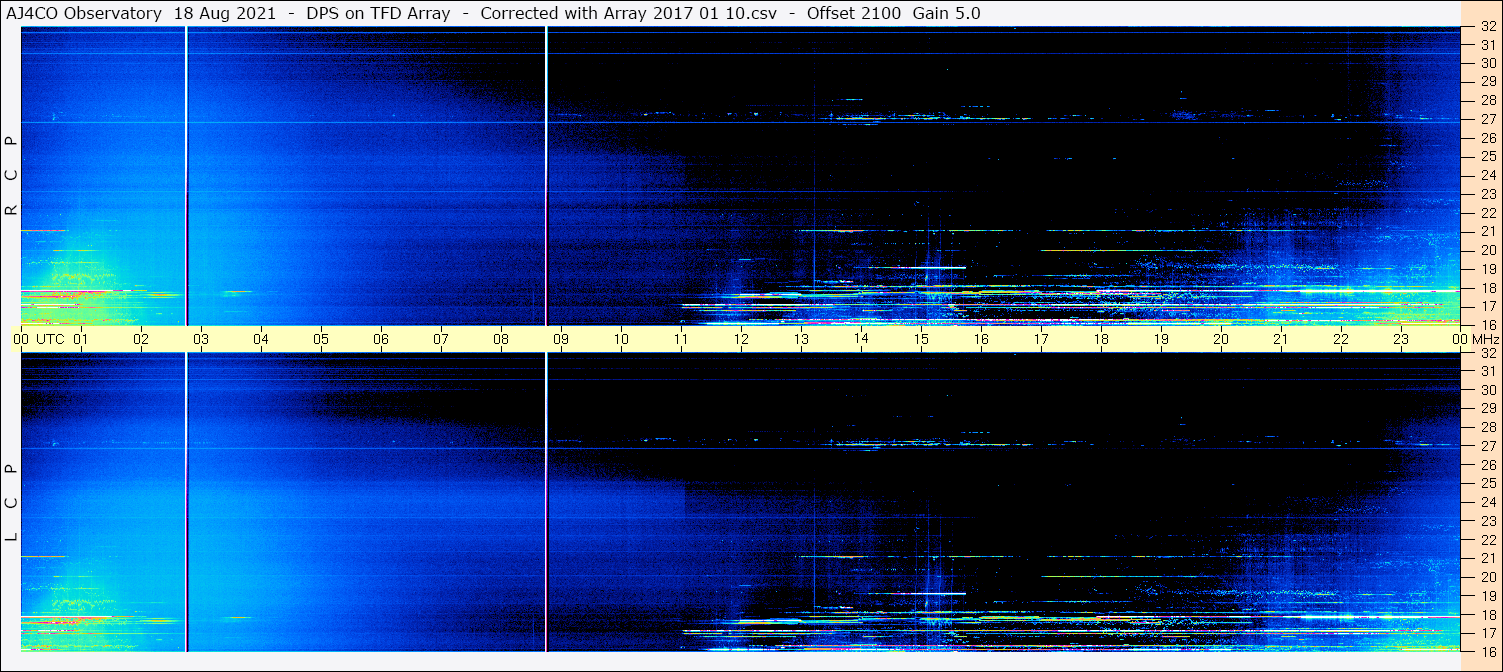Viewport: 1503px width, 672px height.
Task: Click the white vertical marker near 08:45 in LCP panel
Action: (x=546, y=502)
